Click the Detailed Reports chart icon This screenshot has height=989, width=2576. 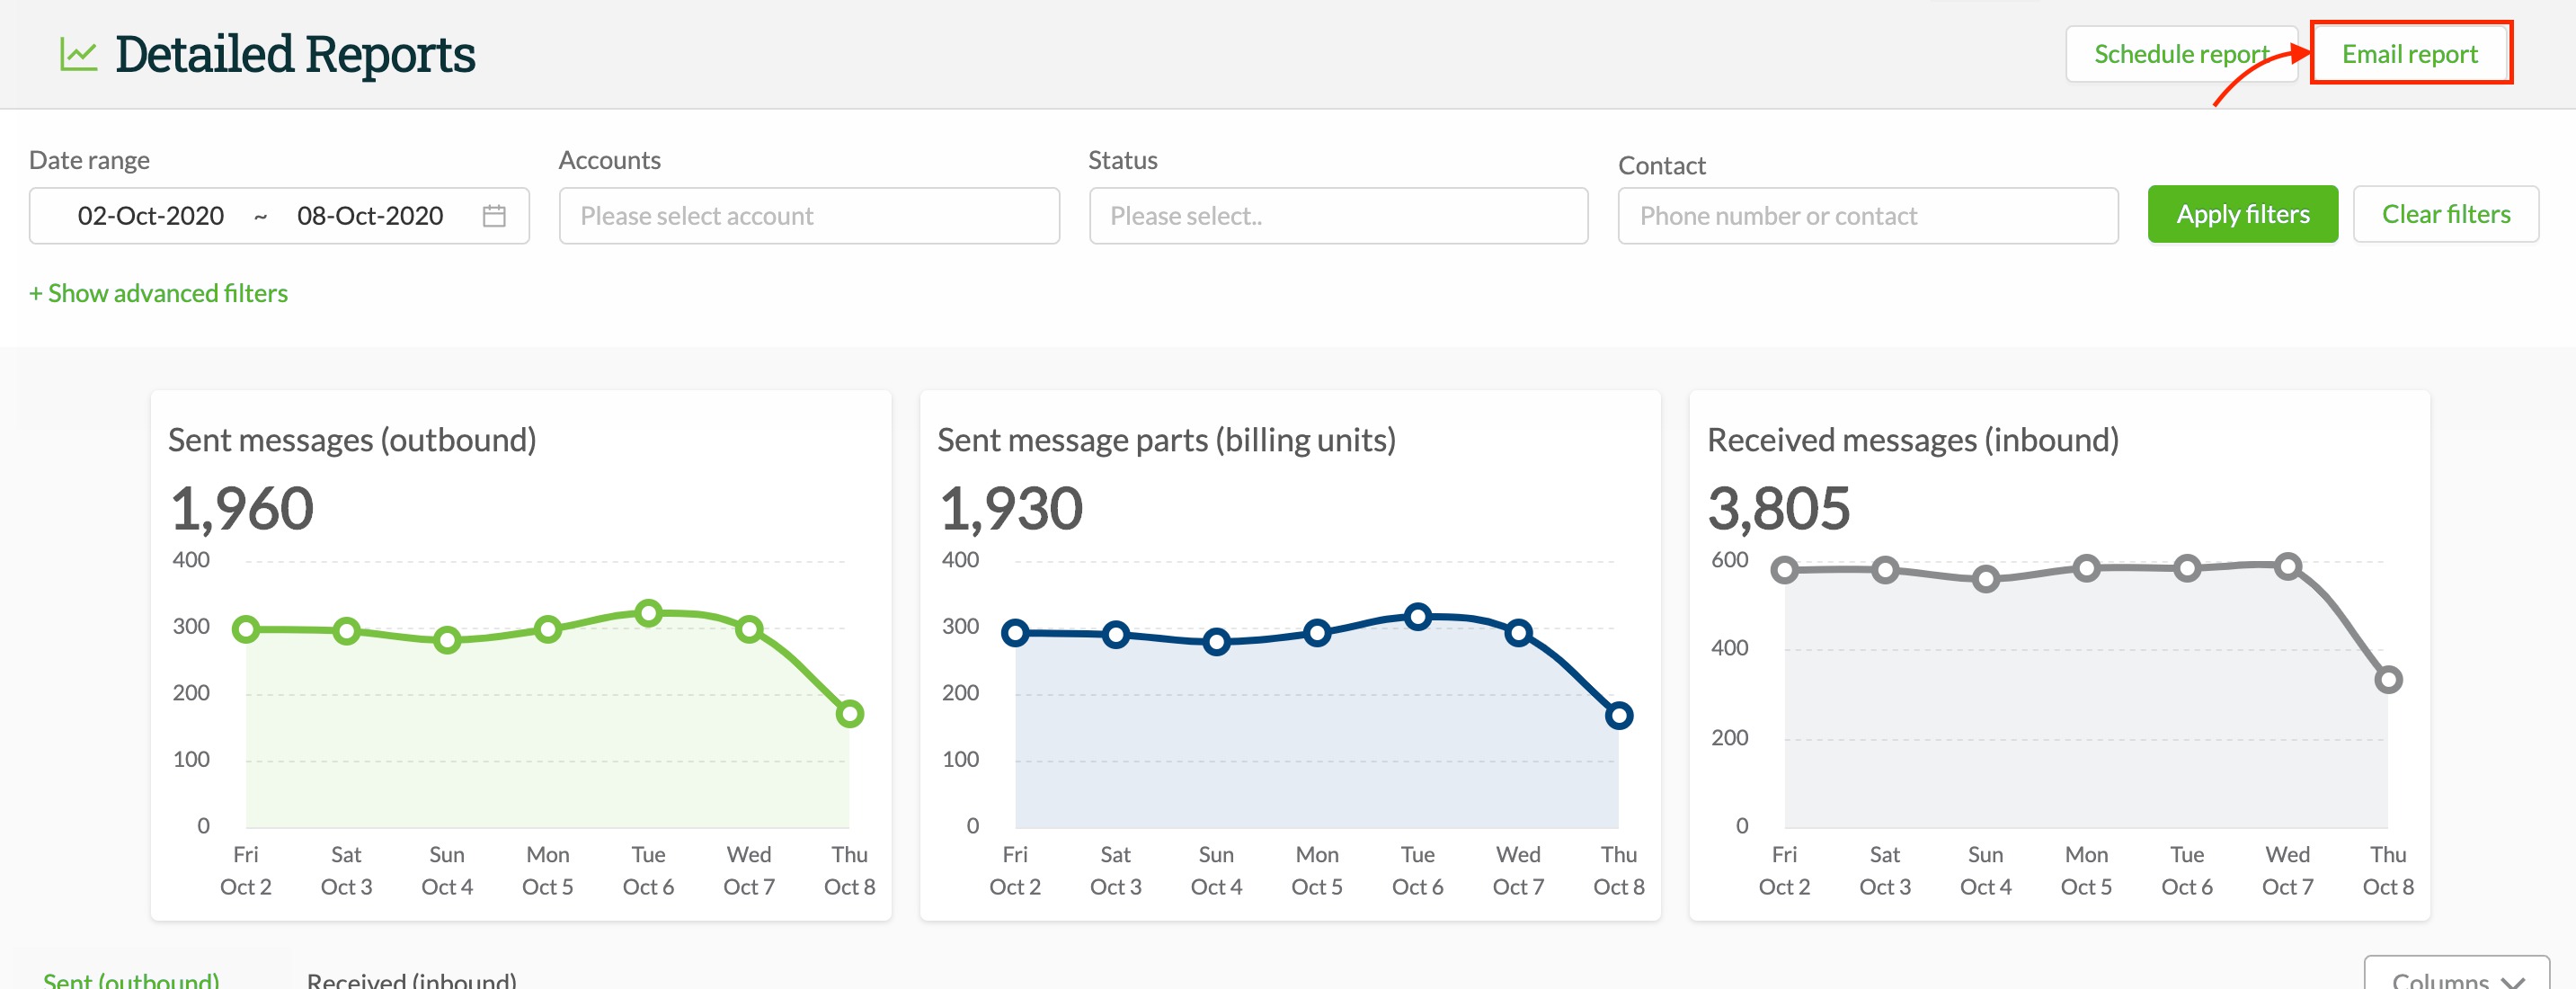[78, 54]
